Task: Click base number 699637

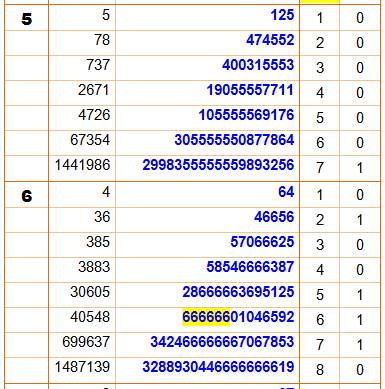Action: coord(86,342)
